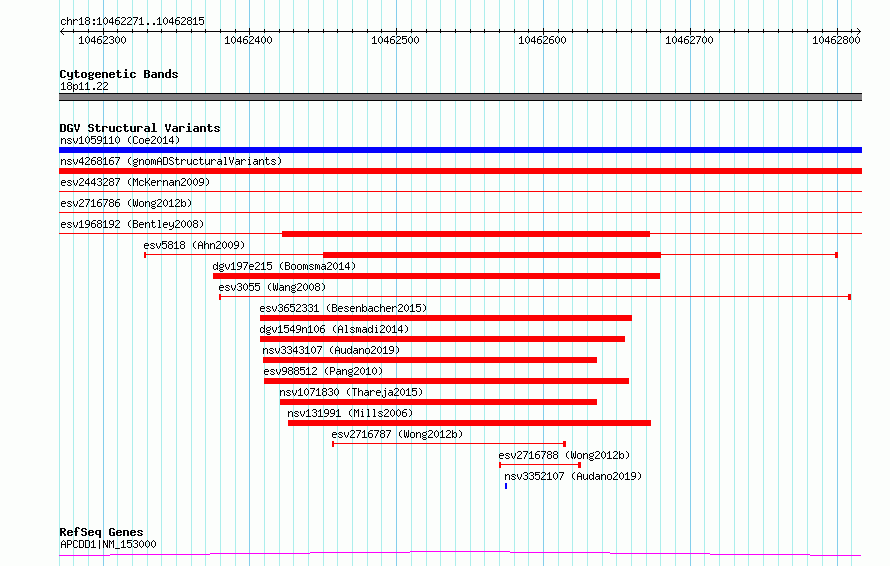Open the APCDD1|NM_153000 gene label
The image size is (890, 566).
(108, 544)
